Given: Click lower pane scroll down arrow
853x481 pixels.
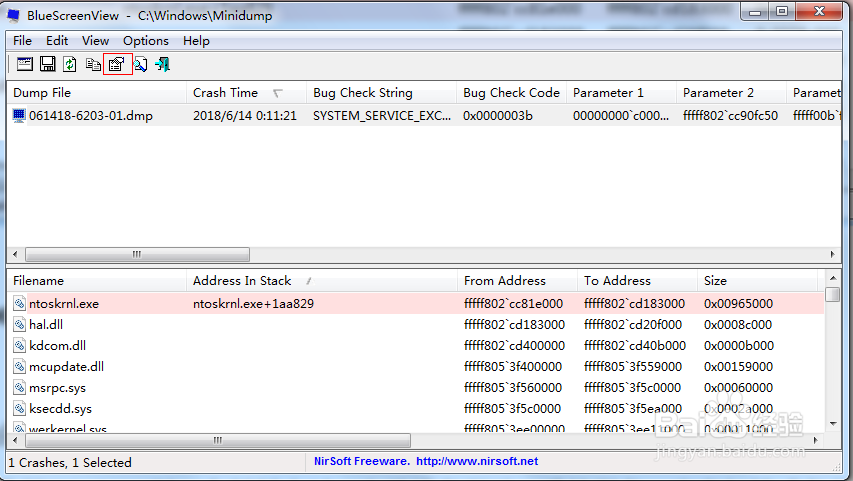Looking at the screenshot, I should 833,423.
